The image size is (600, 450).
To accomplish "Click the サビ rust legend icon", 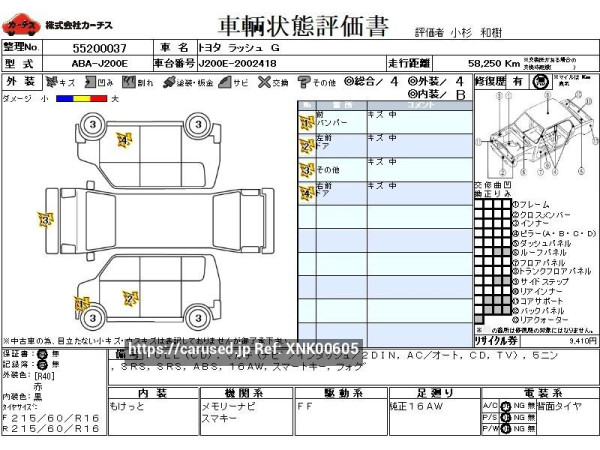I will [x=227, y=82].
